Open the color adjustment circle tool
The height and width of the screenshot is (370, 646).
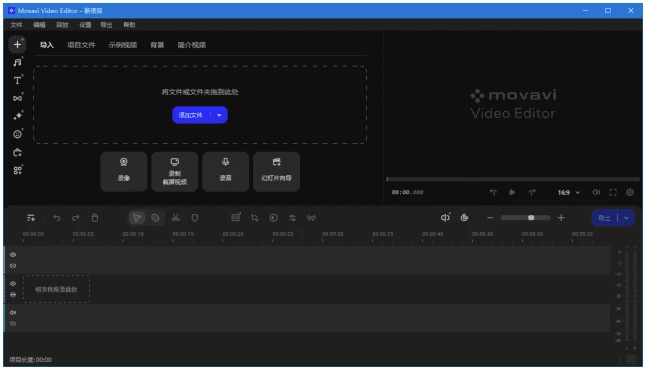click(274, 218)
